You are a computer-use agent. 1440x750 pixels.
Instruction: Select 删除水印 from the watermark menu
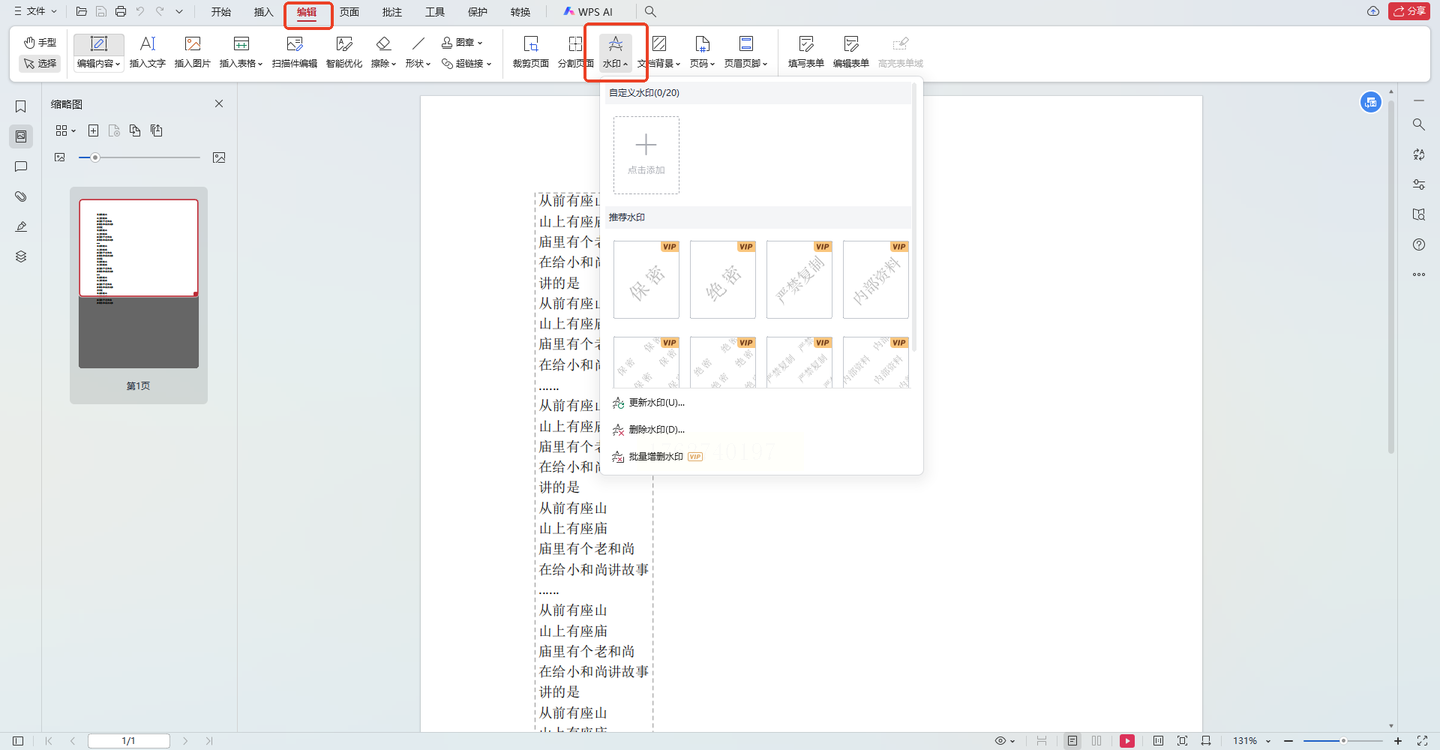pyautogui.click(x=656, y=430)
